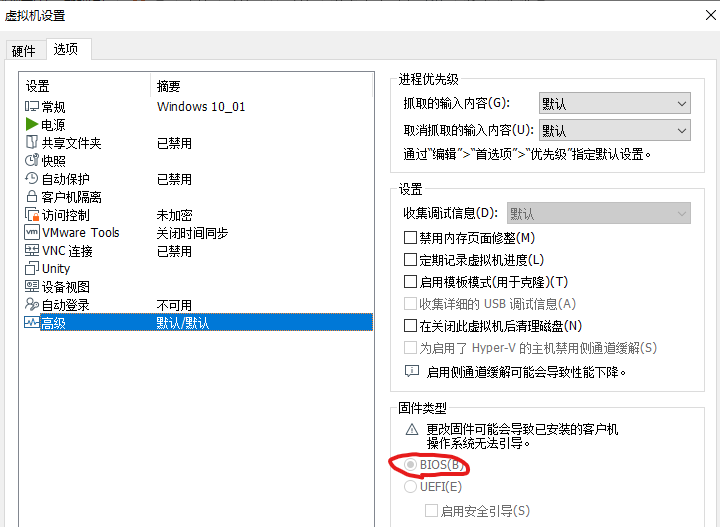Click the 设置 column header
720x527 pixels.
pos(85,86)
